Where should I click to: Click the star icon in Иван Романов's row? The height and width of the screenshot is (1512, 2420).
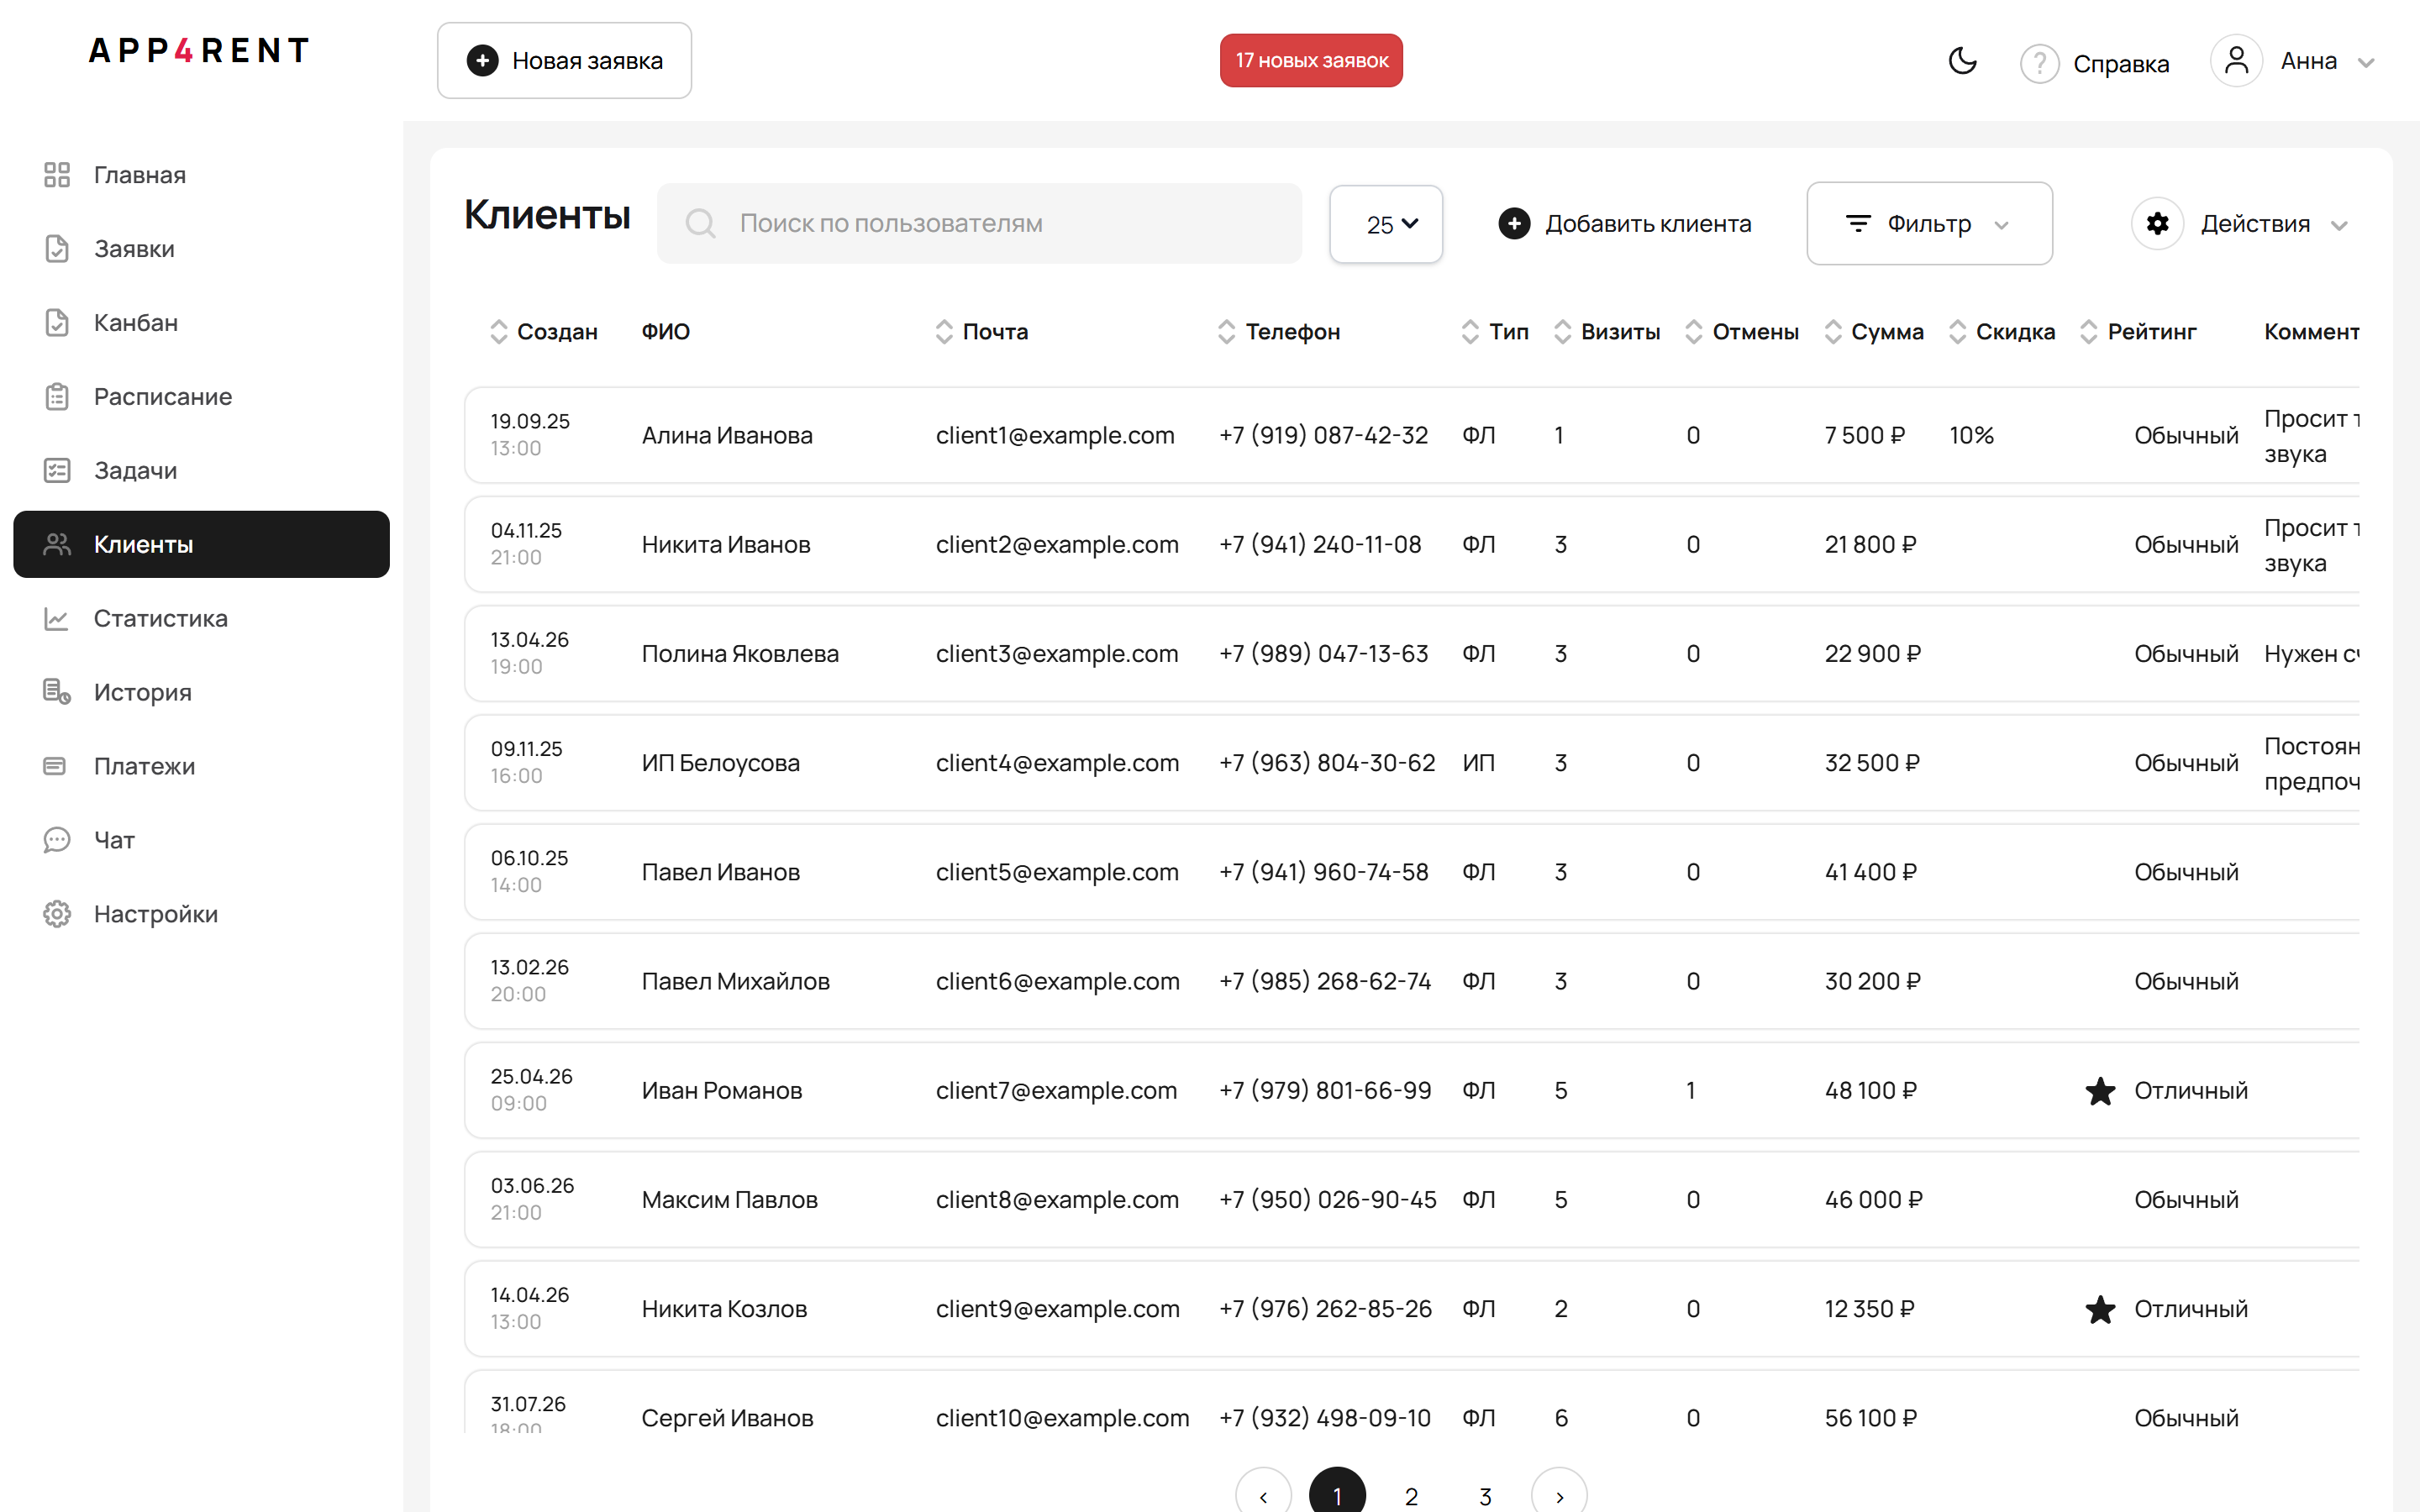(x=2100, y=1091)
